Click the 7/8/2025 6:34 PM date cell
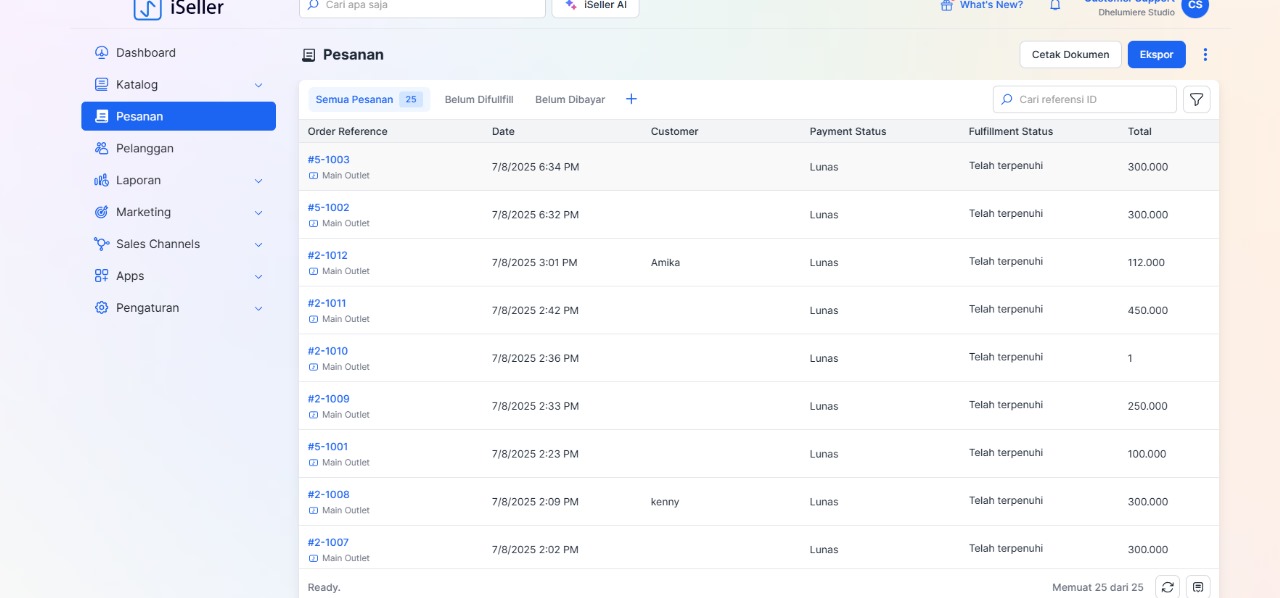Image resolution: width=1280 pixels, height=598 pixels. coord(535,167)
